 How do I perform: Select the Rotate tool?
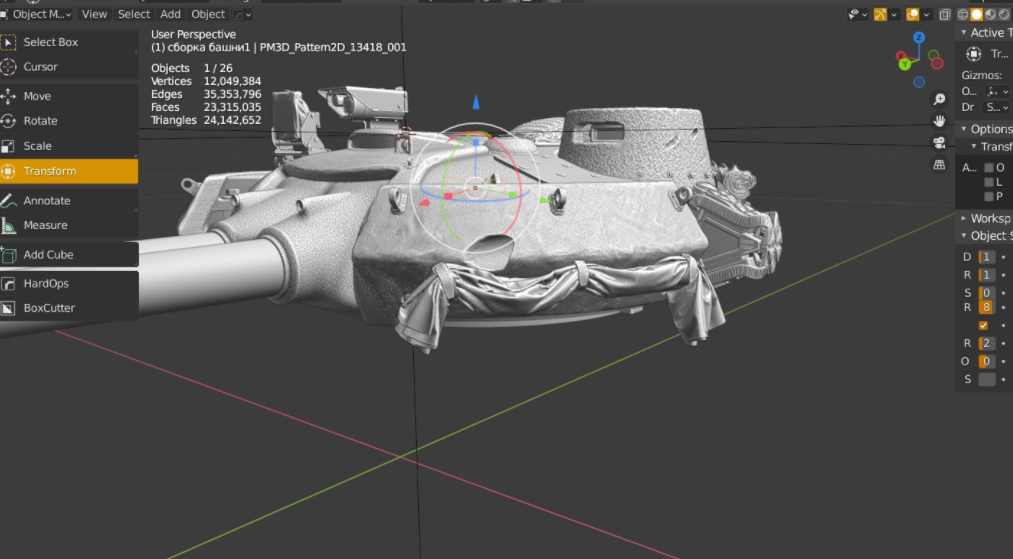(40, 121)
